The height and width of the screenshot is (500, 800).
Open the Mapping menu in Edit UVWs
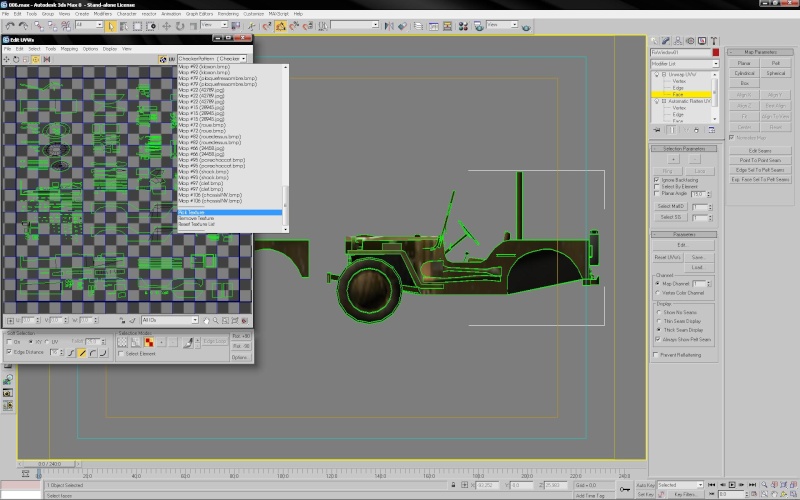tap(69, 49)
